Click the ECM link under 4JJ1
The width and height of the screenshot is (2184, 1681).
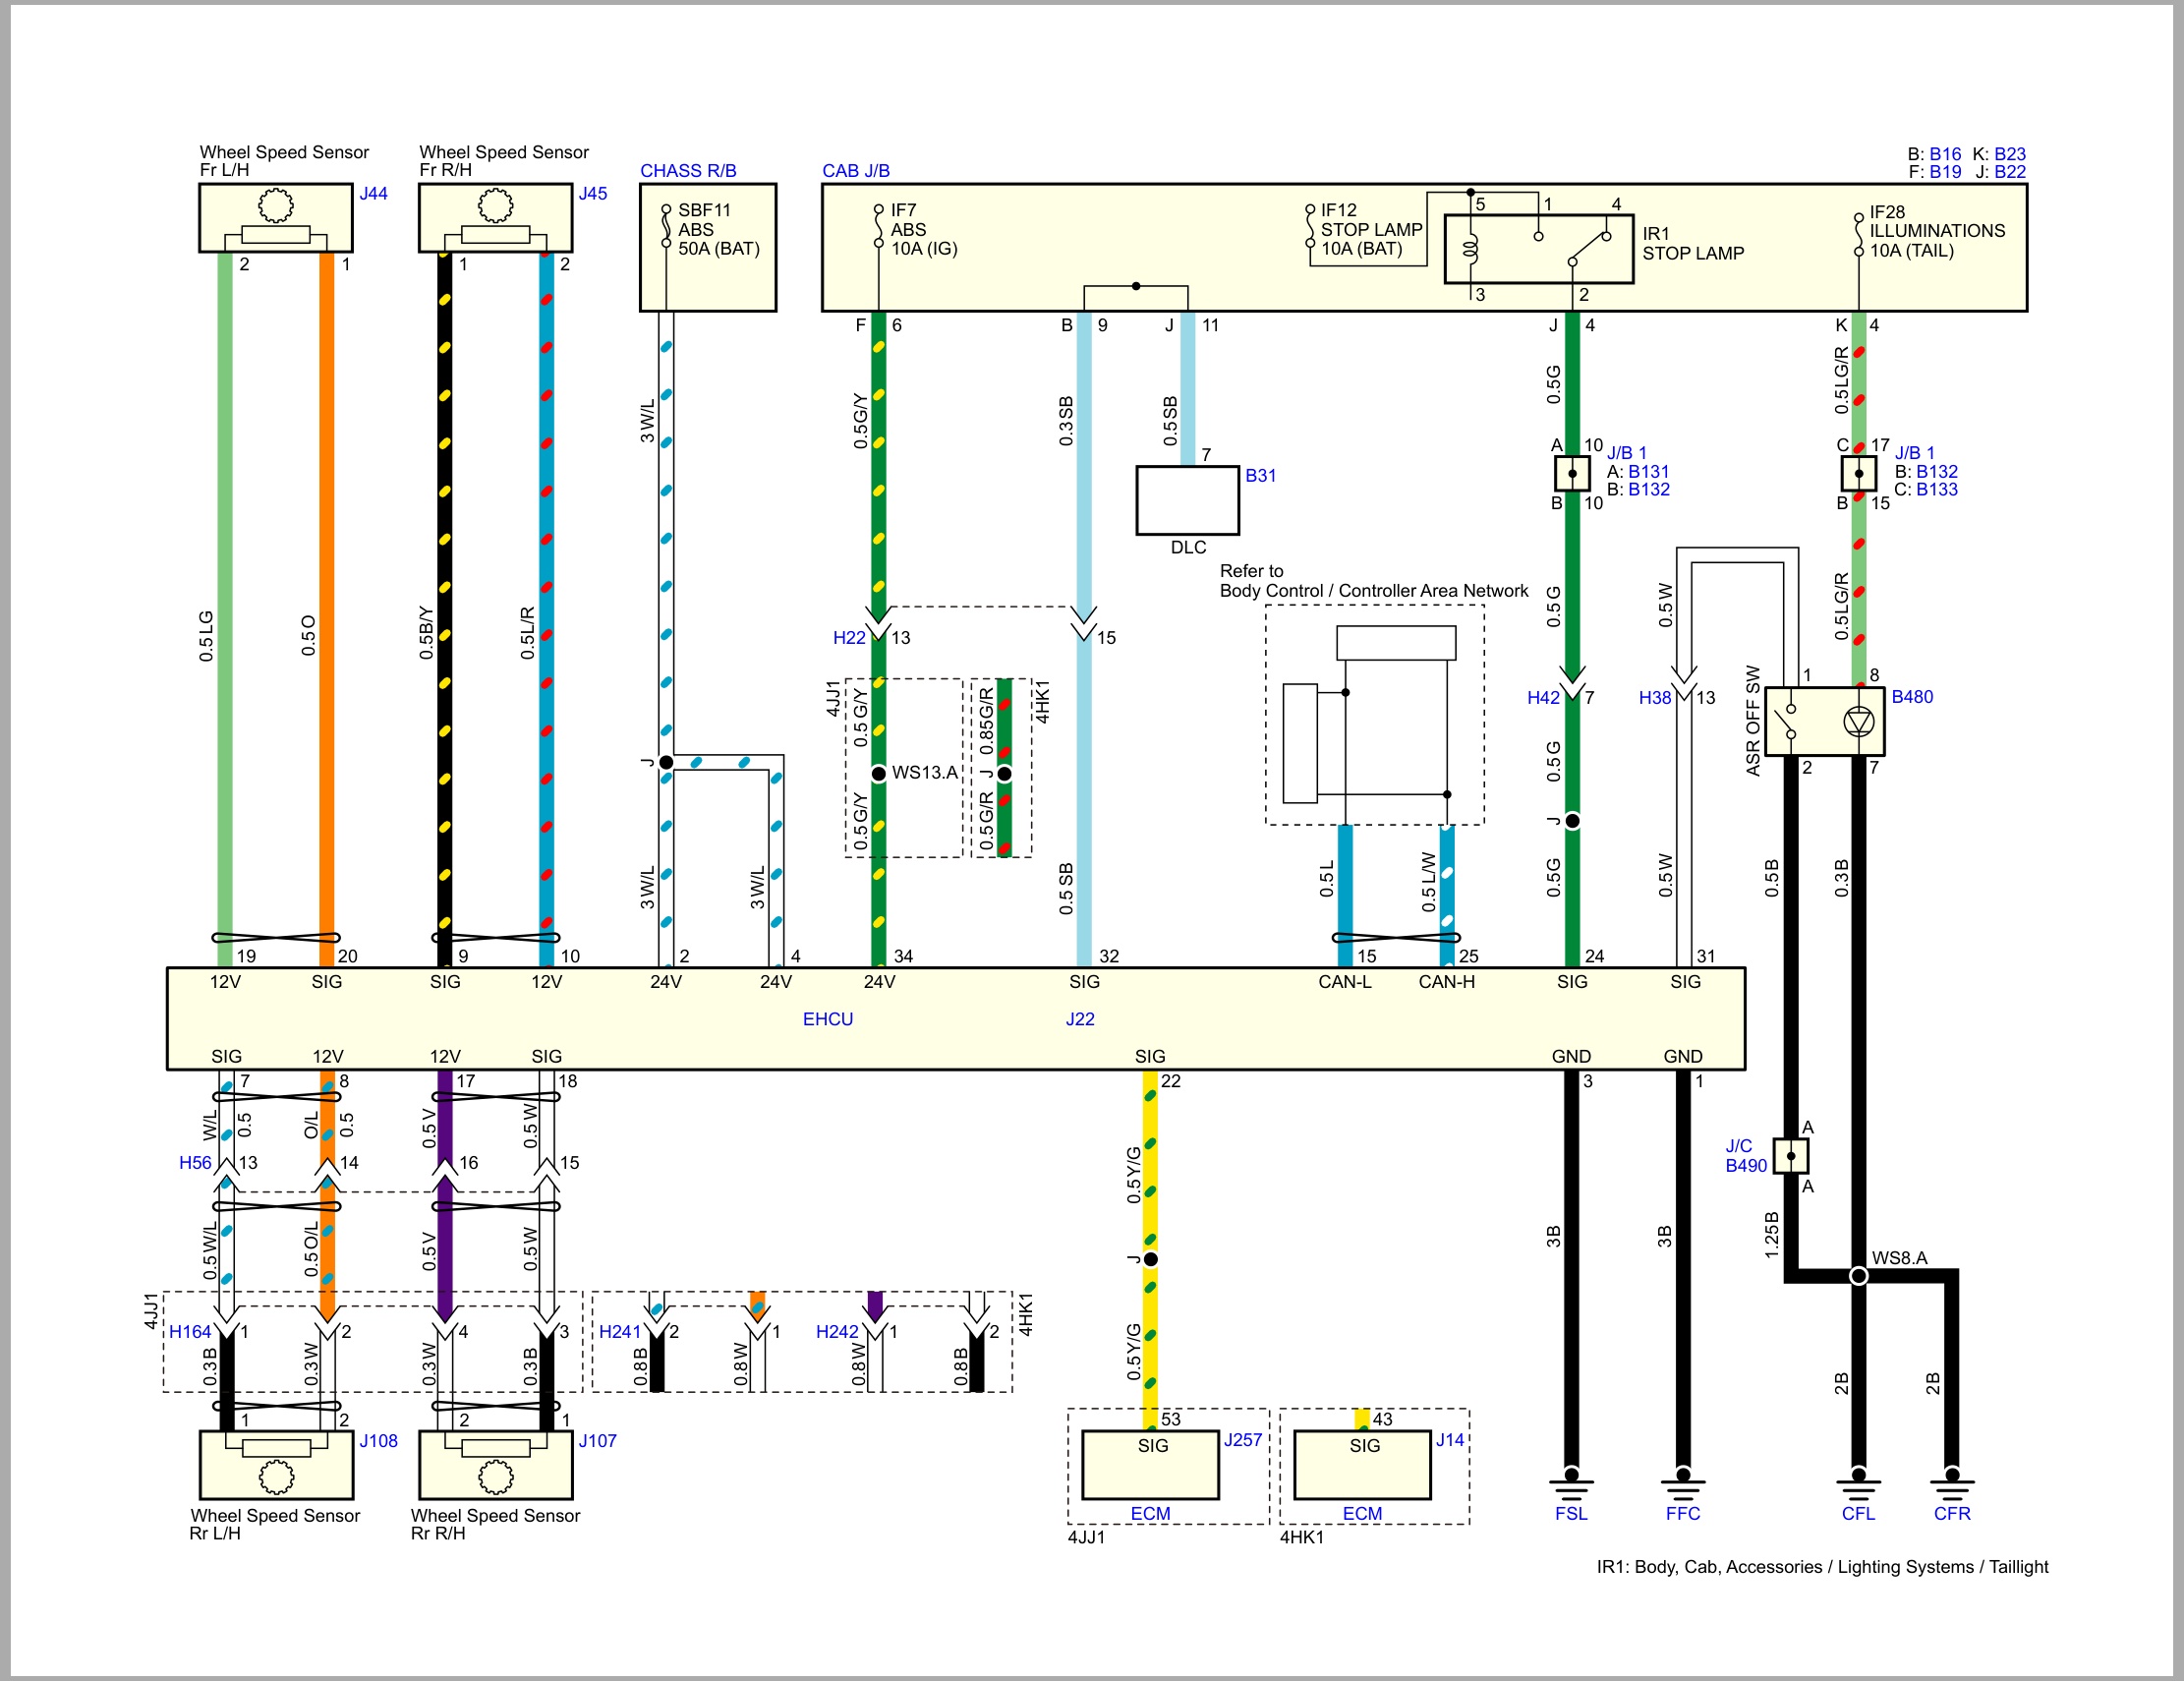[1150, 1514]
